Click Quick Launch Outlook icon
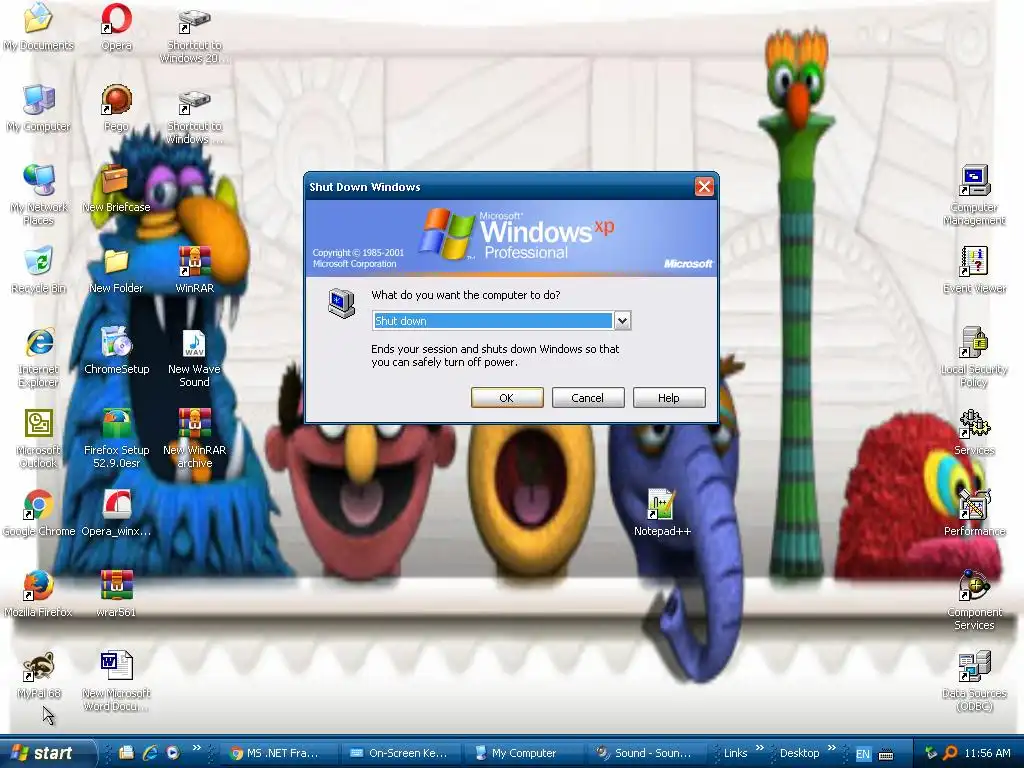 (127, 753)
